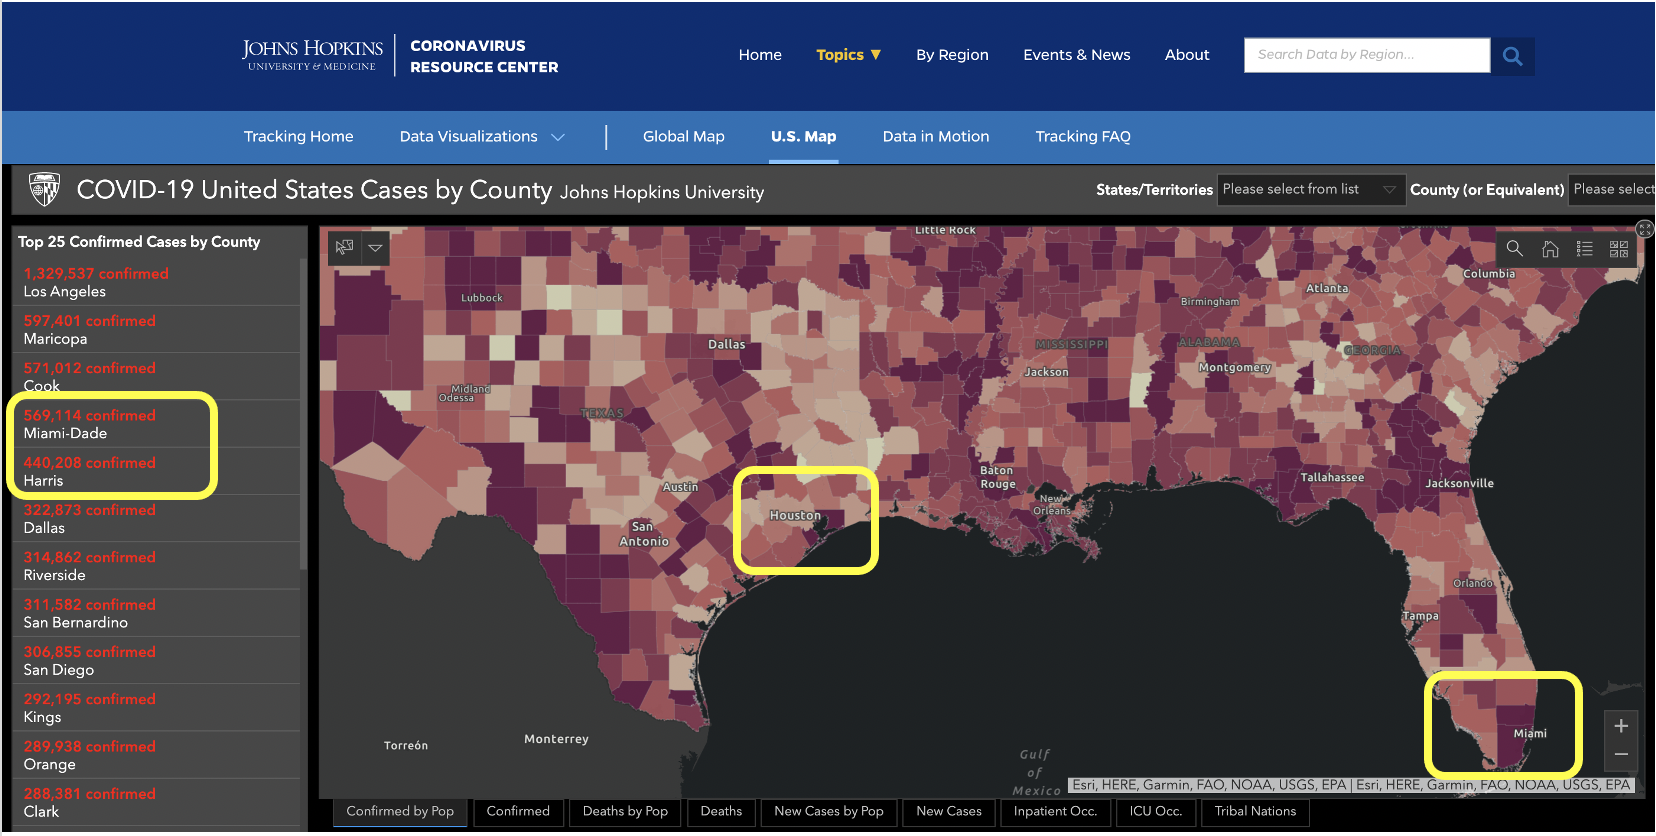Expand the map panel to fullscreen

point(1644,229)
